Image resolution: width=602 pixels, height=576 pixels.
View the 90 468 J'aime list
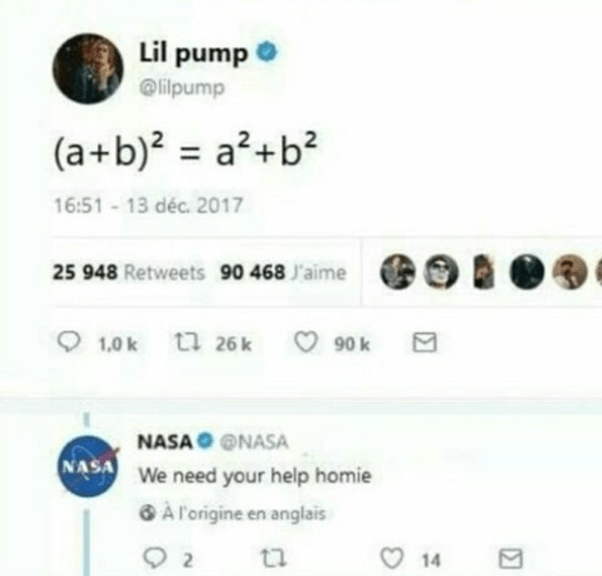(x=283, y=273)
